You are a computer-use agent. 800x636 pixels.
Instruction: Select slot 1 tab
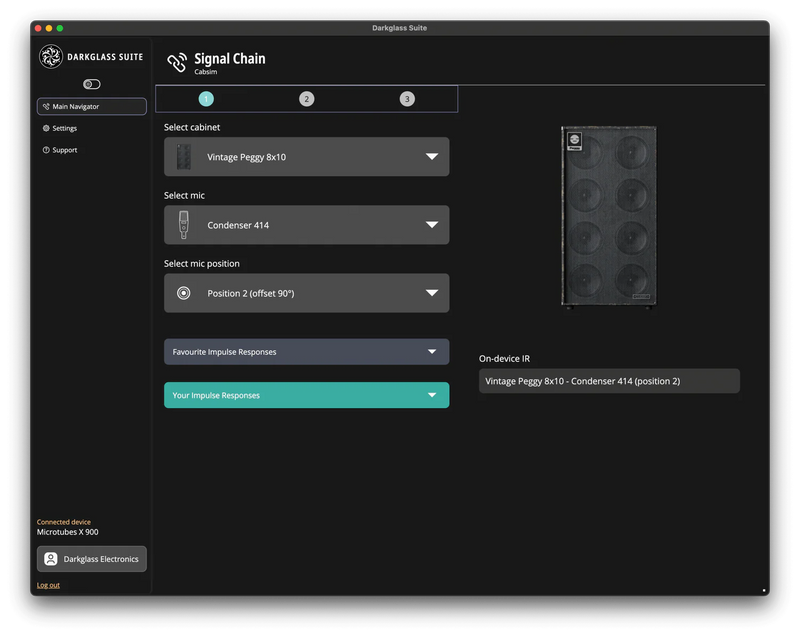pyautogui.click(x=206, y=99)
